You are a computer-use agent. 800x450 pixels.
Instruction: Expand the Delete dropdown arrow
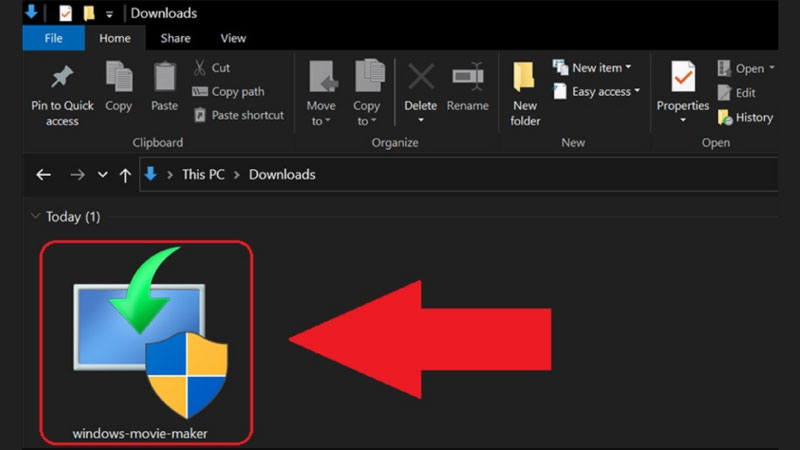click(x=420, y=121)
